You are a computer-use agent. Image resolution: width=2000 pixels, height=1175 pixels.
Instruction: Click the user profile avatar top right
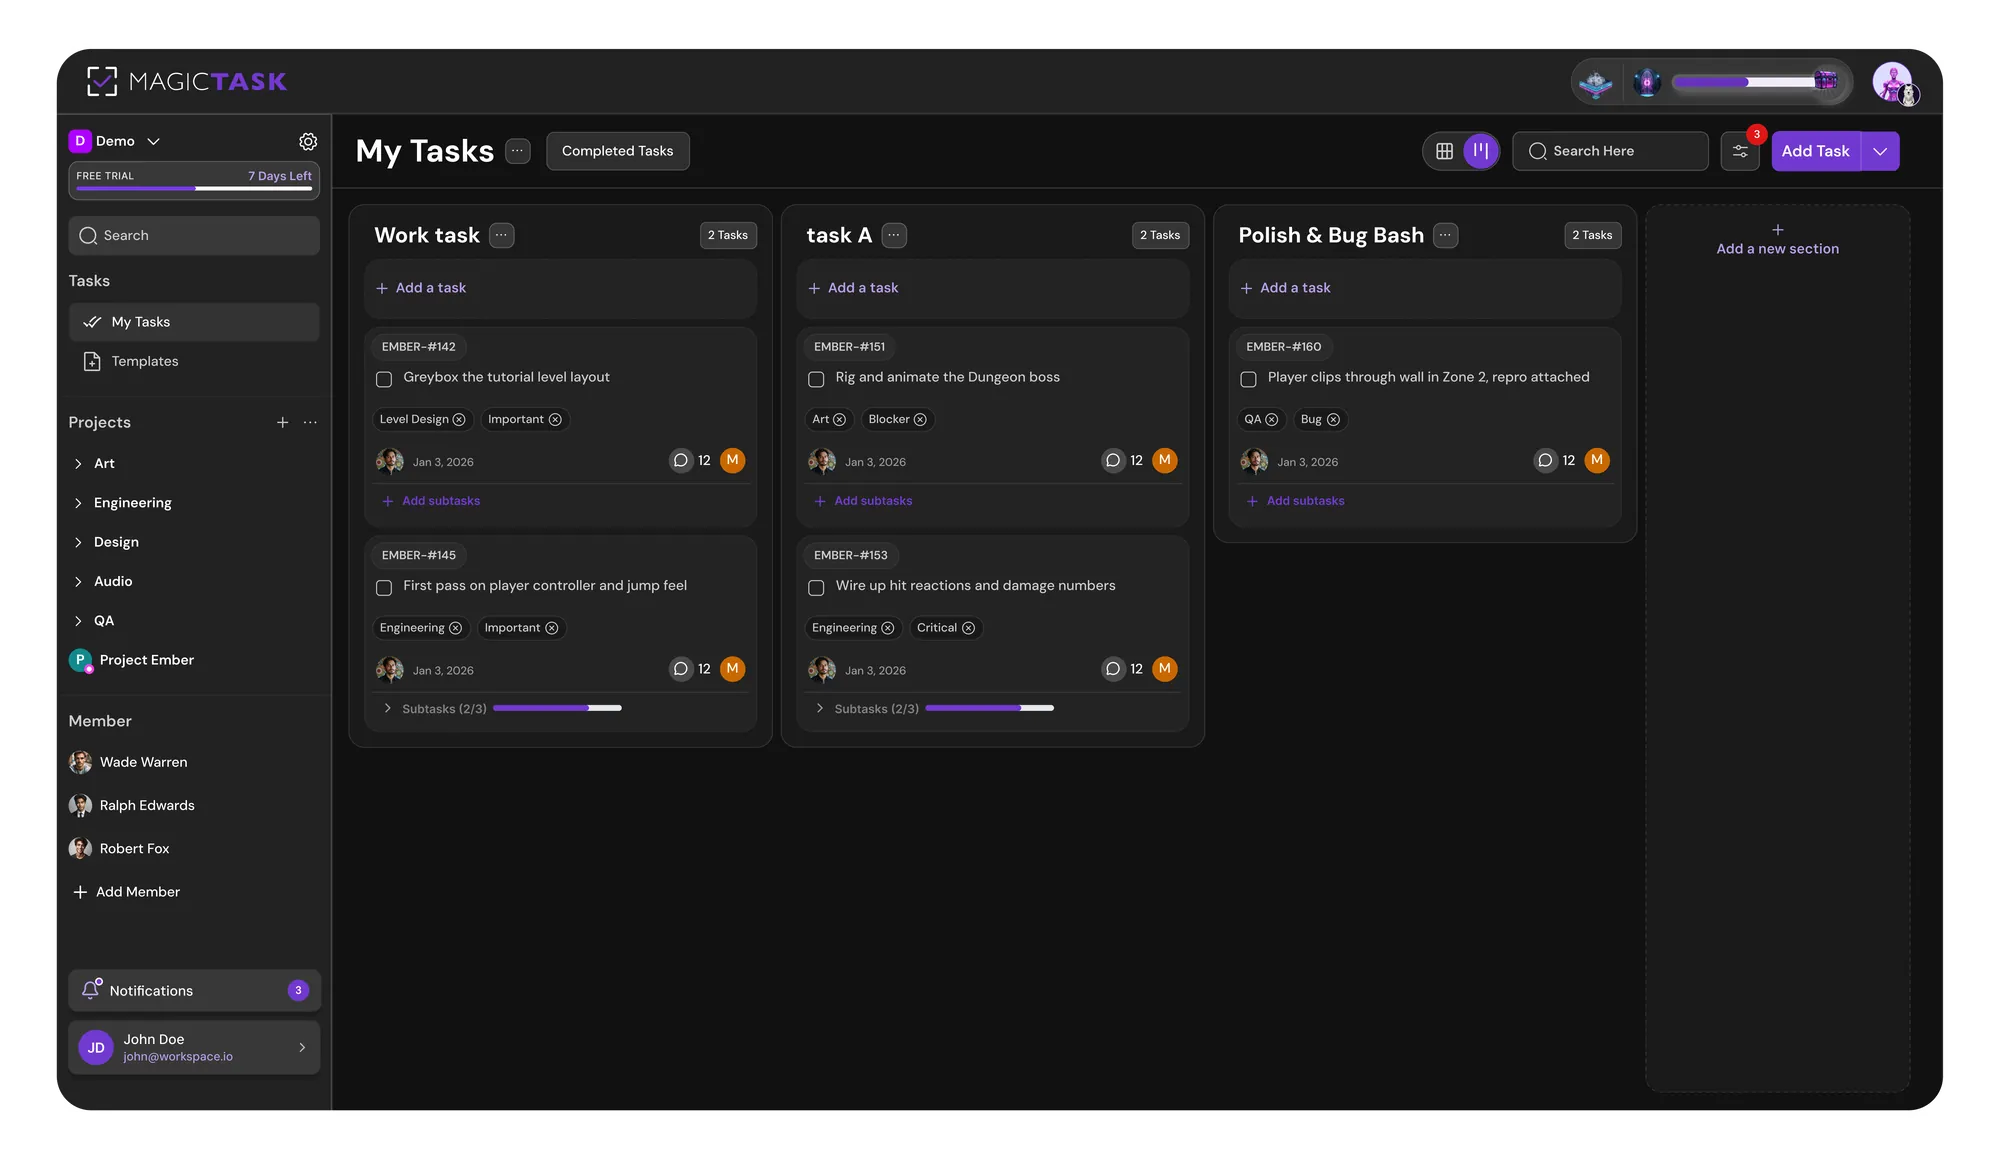(1893, 83)
